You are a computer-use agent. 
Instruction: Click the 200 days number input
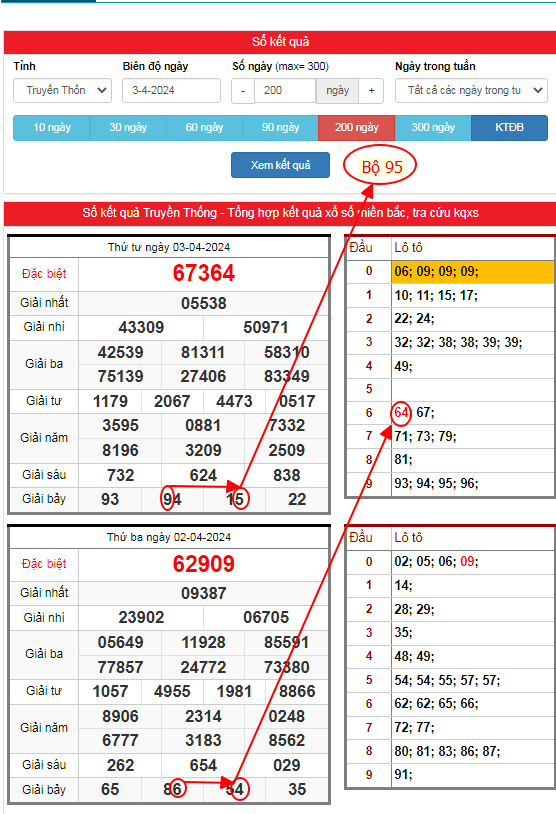pyautogui.click(x=285, y=90)
